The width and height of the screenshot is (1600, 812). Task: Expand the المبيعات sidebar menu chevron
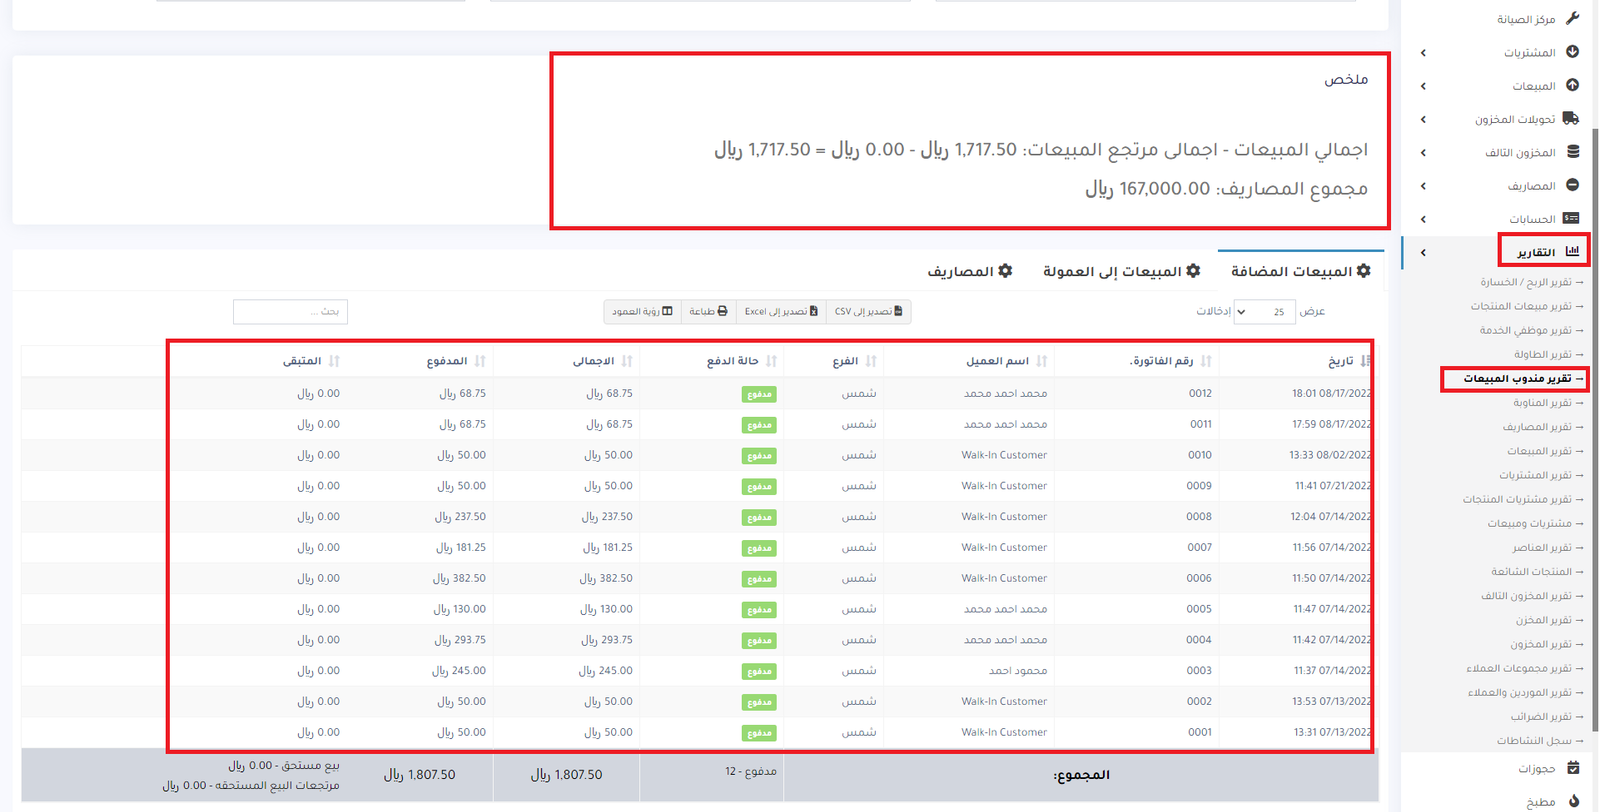[x=1423, y=86]
